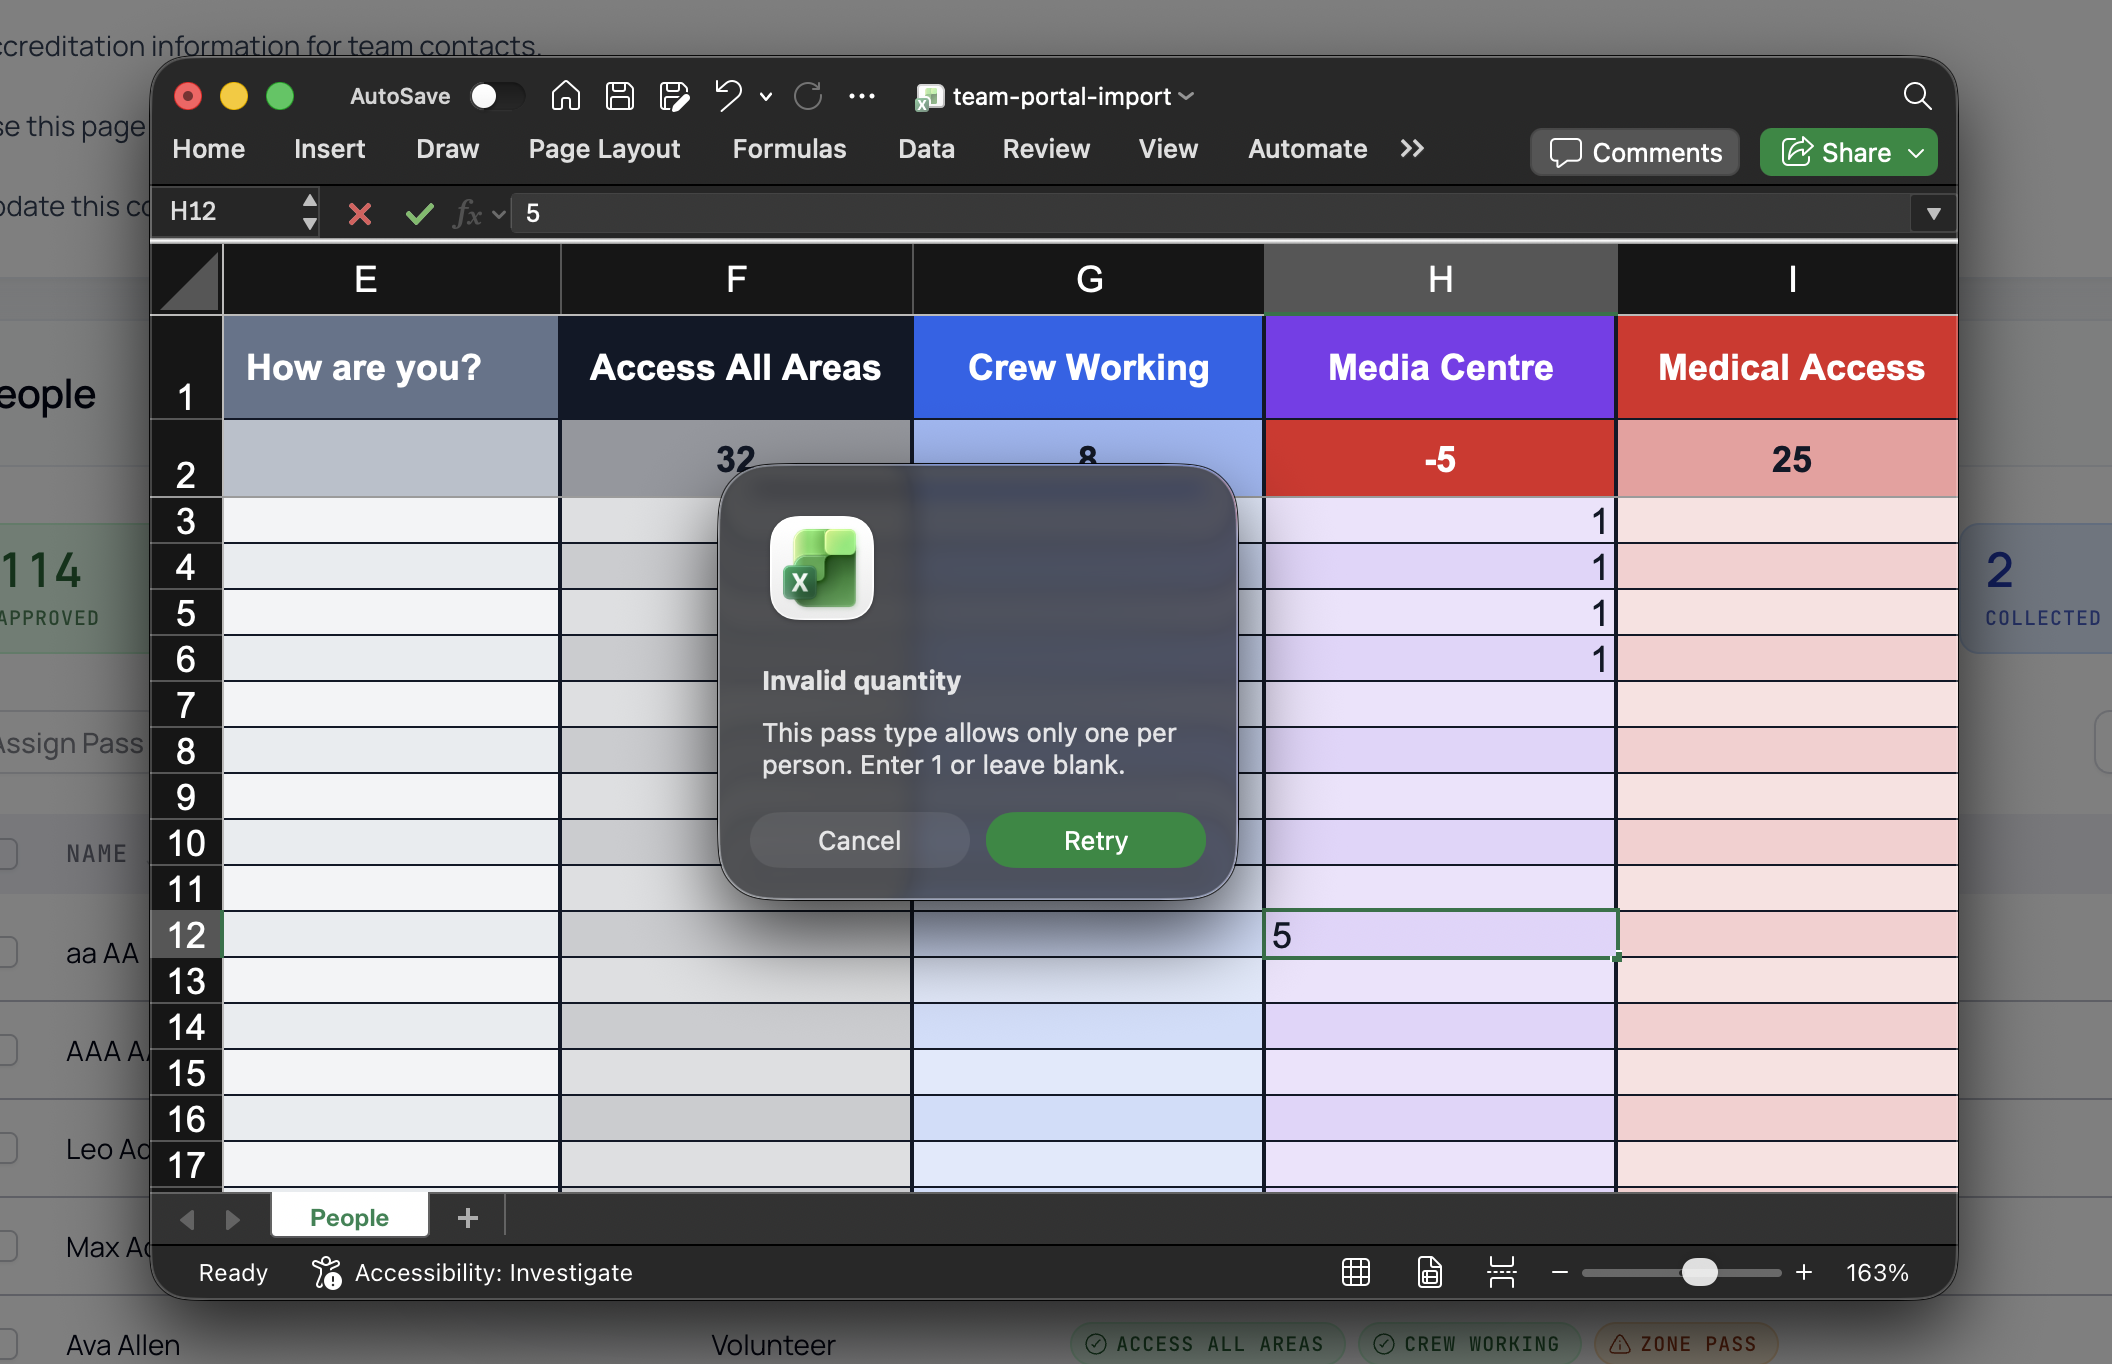Click the search magnifier icon in Excel
Screen dimensions: 2112x1364
coord(1917,96)
